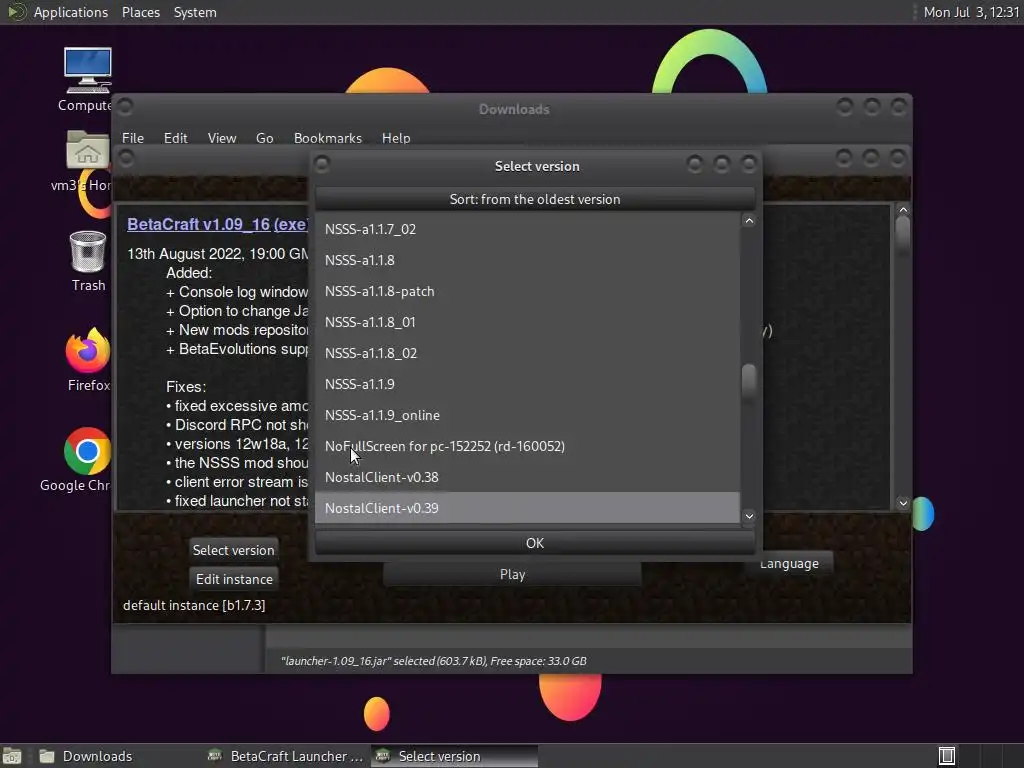The image size is (1024, 768).
Task: Select NSSS-a1.1.8-patch version
Action: tap(527, 291)
